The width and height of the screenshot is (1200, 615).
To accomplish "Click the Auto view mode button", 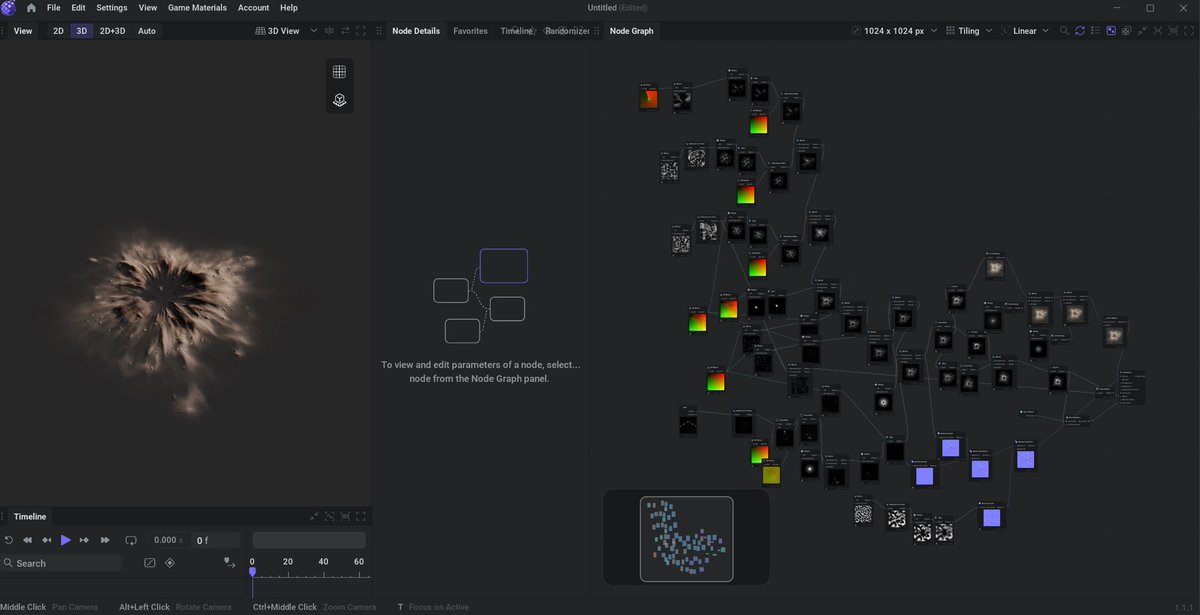I will pos(146,30).
